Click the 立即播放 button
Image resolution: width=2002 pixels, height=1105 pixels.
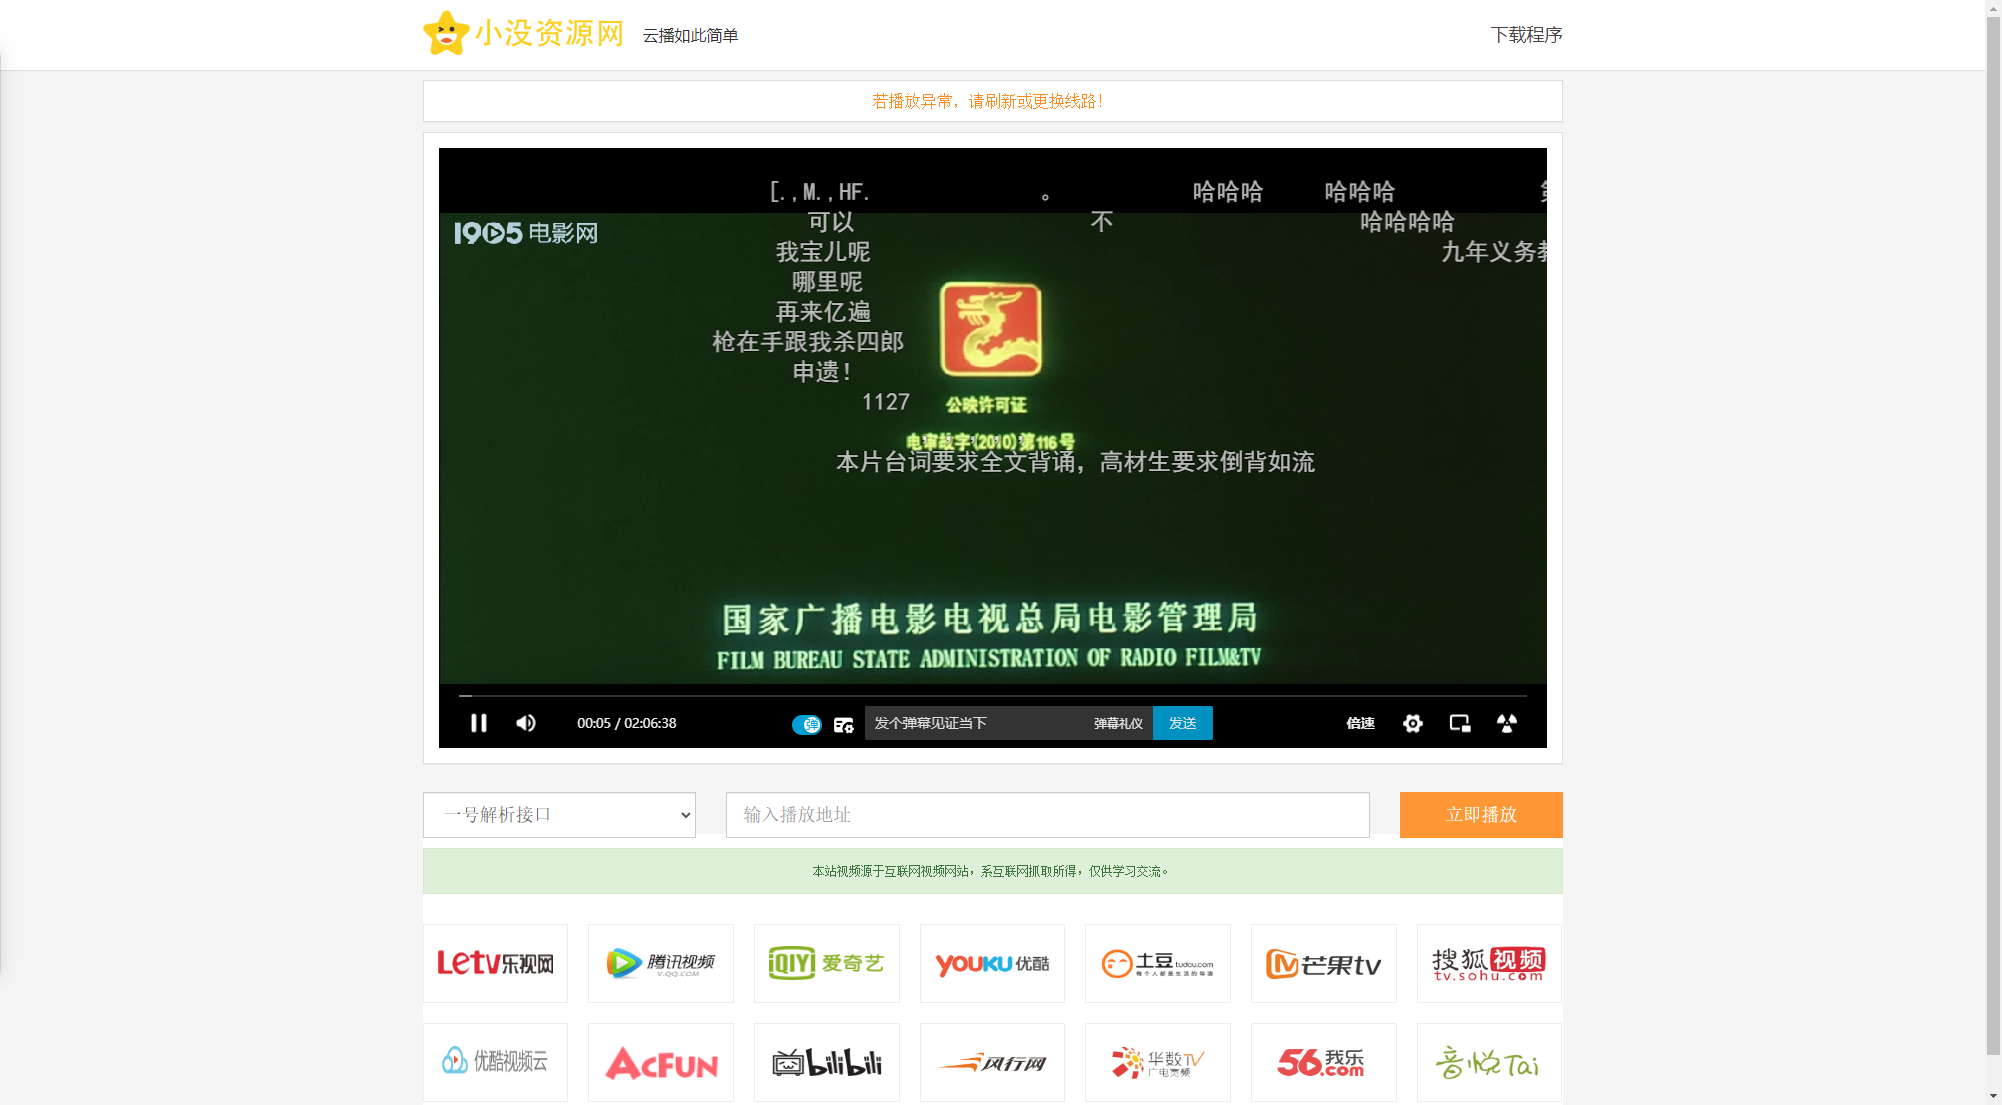tap(1481, 815)
